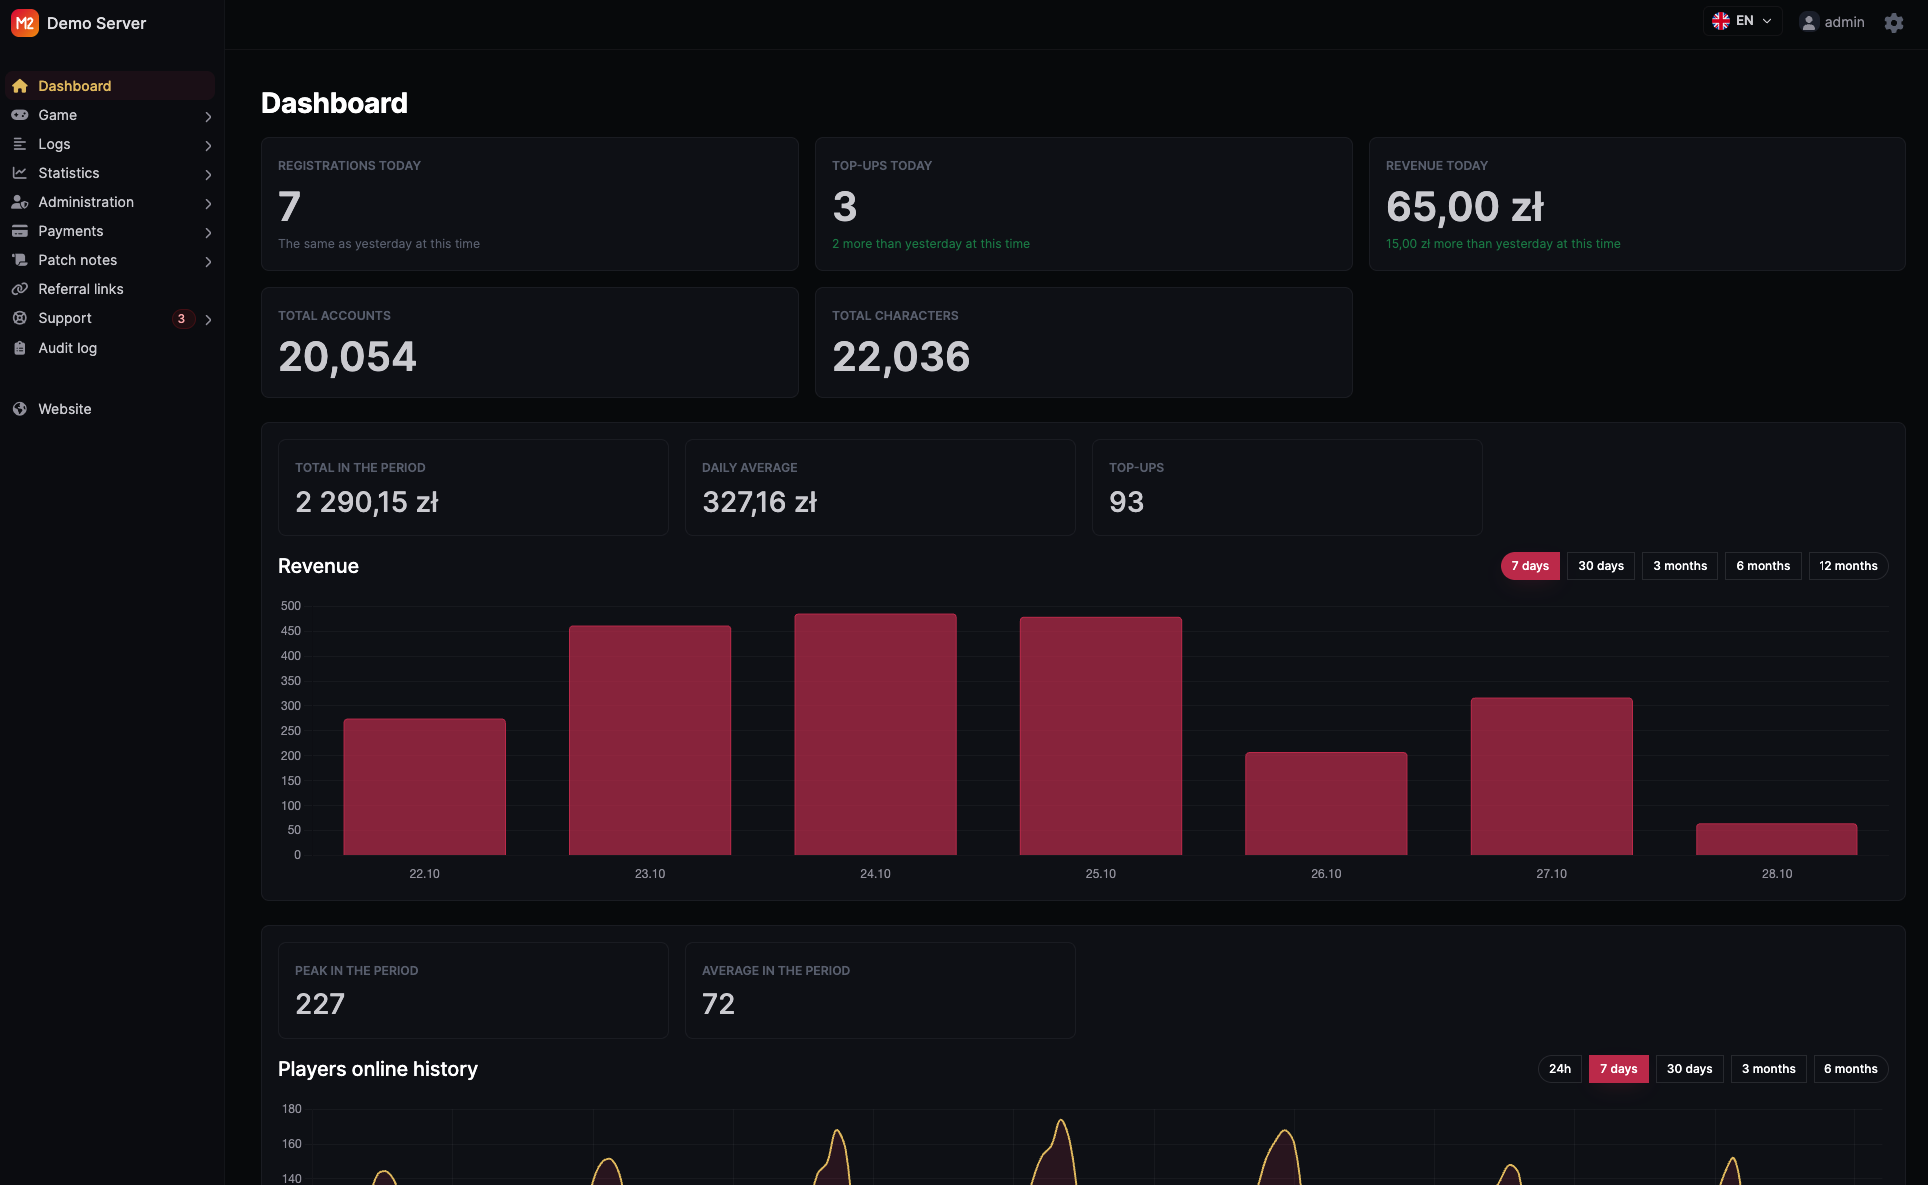Click the Referral links chain icon

(20, 289)
